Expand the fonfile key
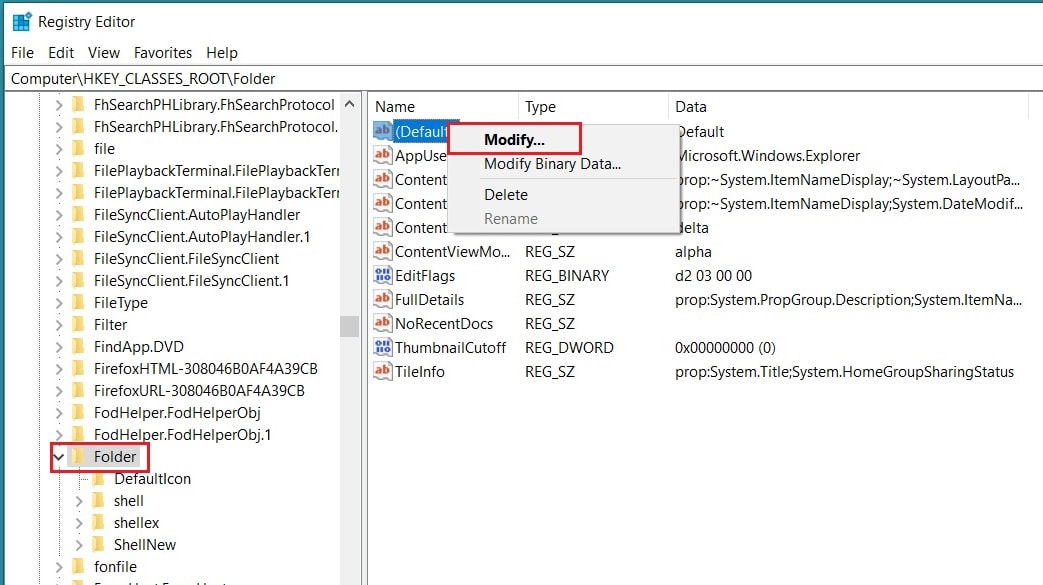The image size is (1043, 585). tap(59, 566)
